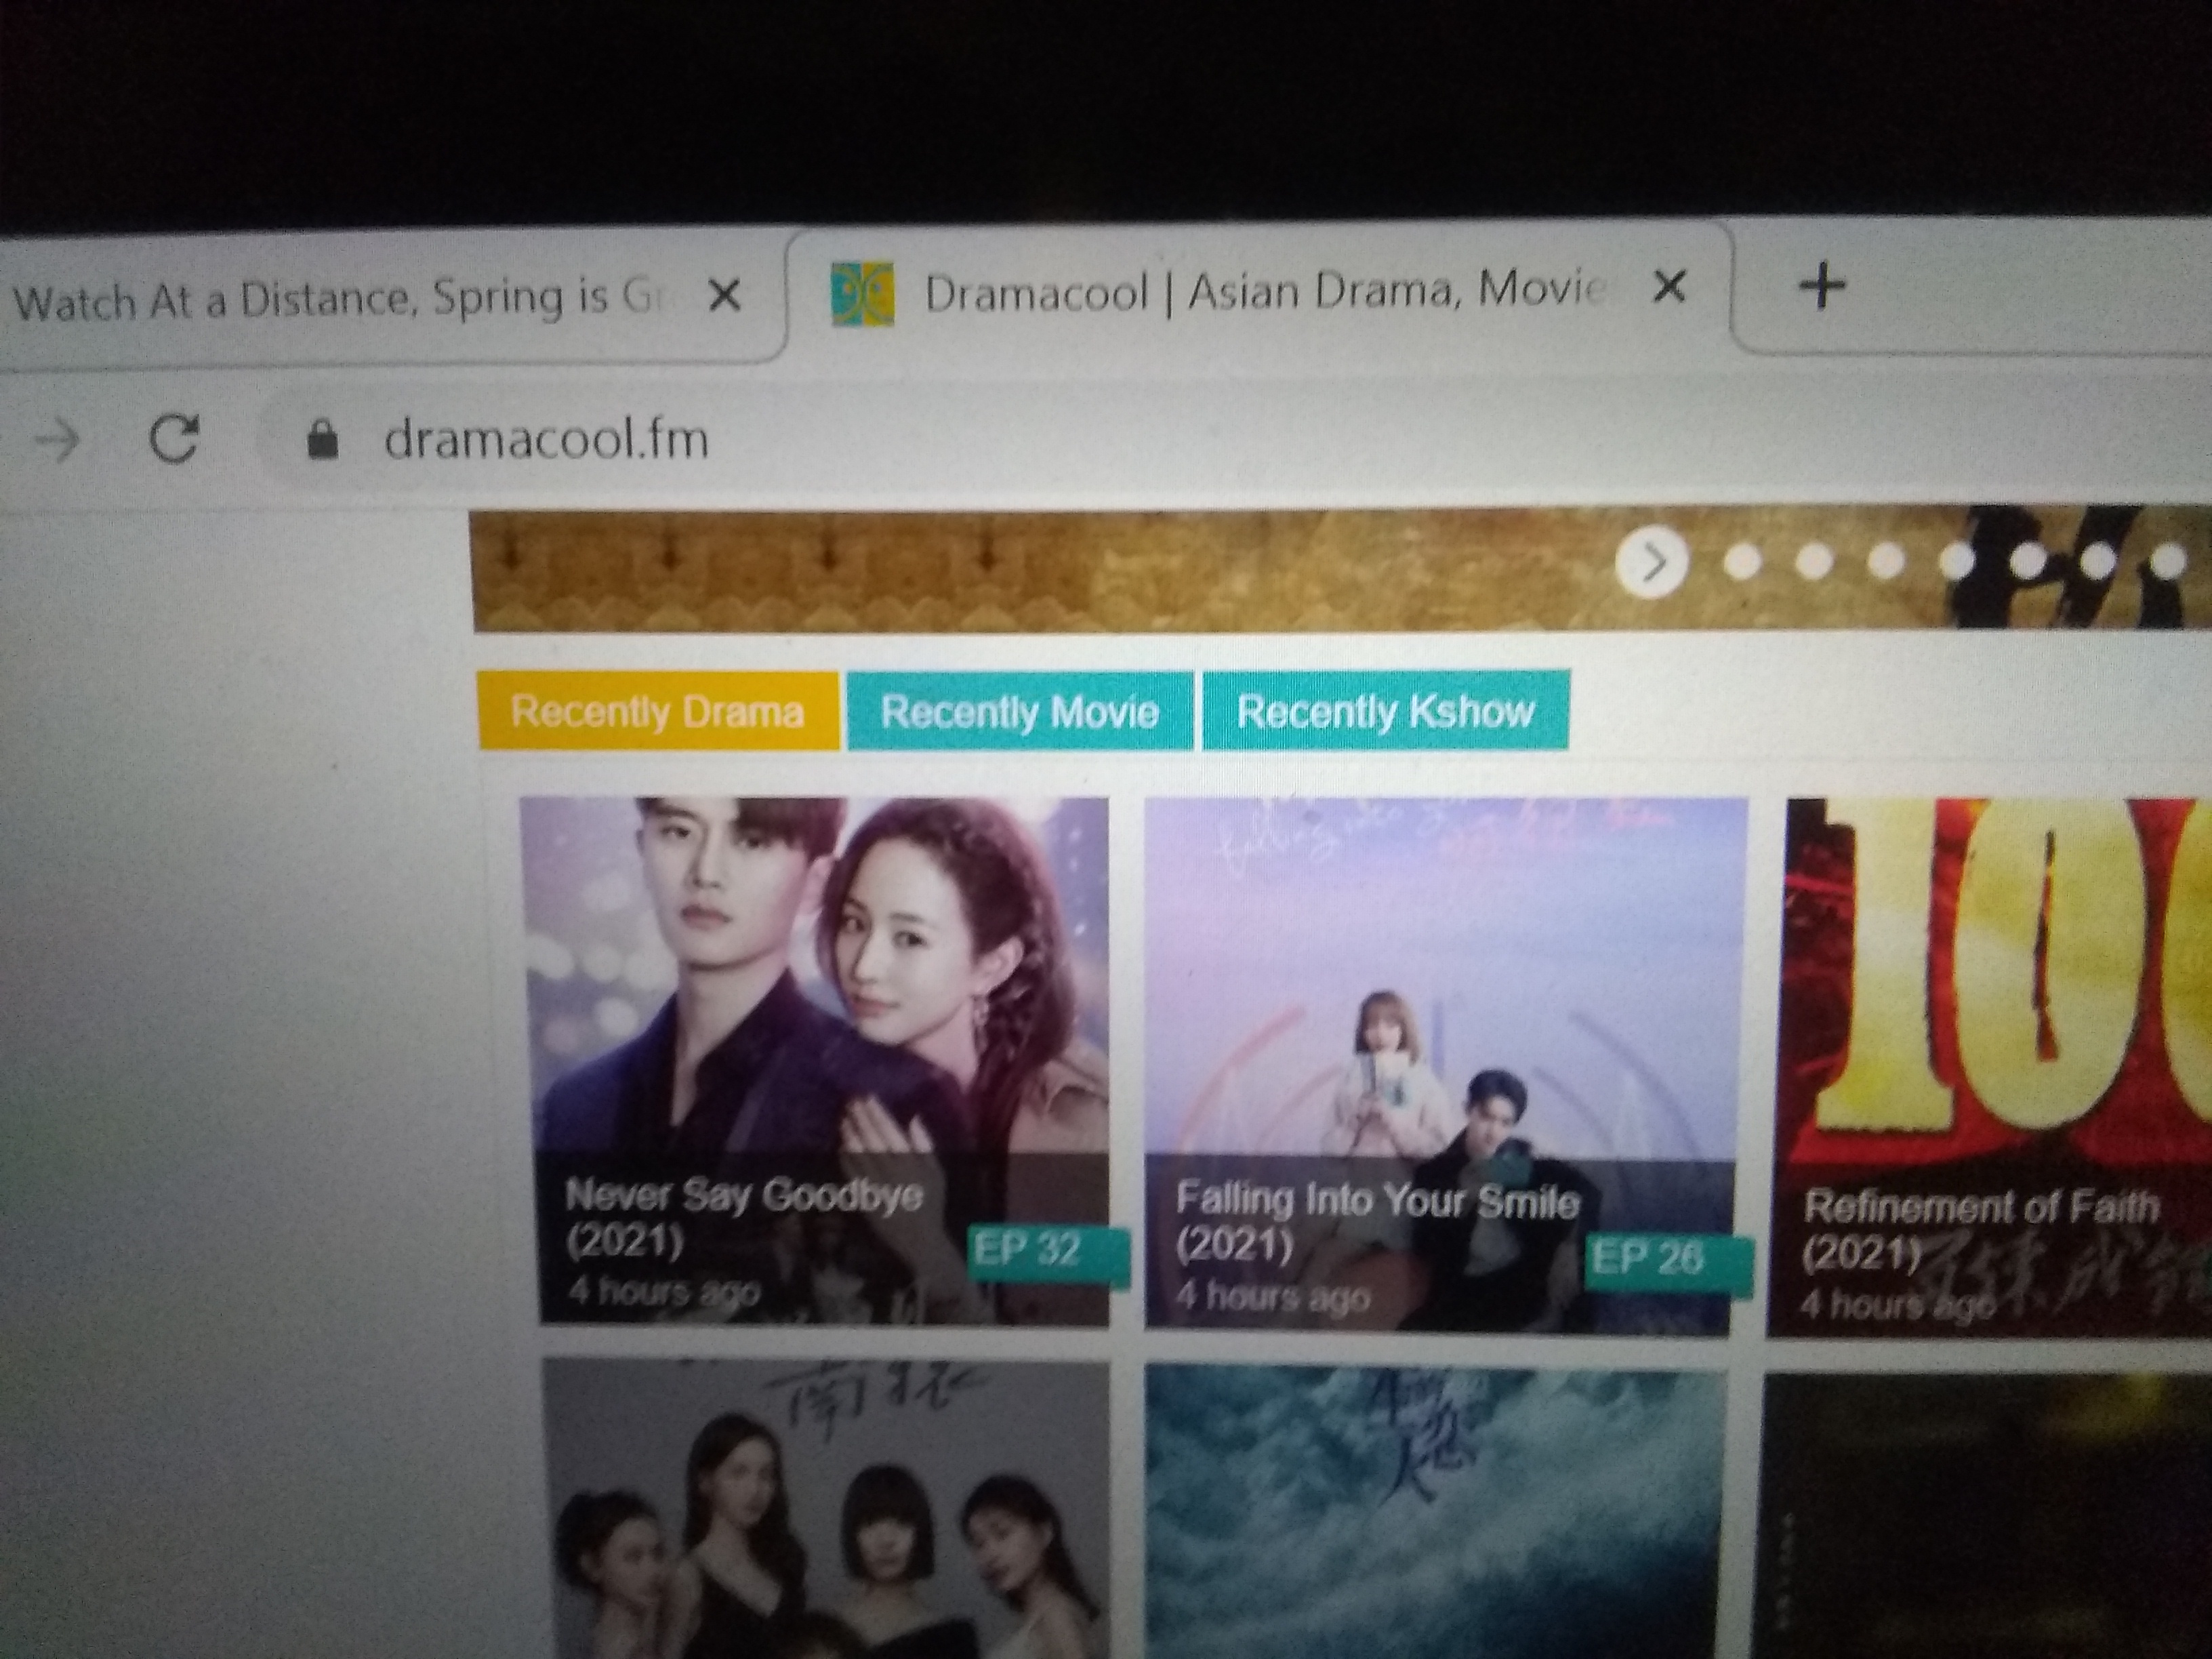Image resolution: width=2212 pixels, height=1659 pixels.
Task: Select the second banner slide dot
Action: tap(1813, 562)
